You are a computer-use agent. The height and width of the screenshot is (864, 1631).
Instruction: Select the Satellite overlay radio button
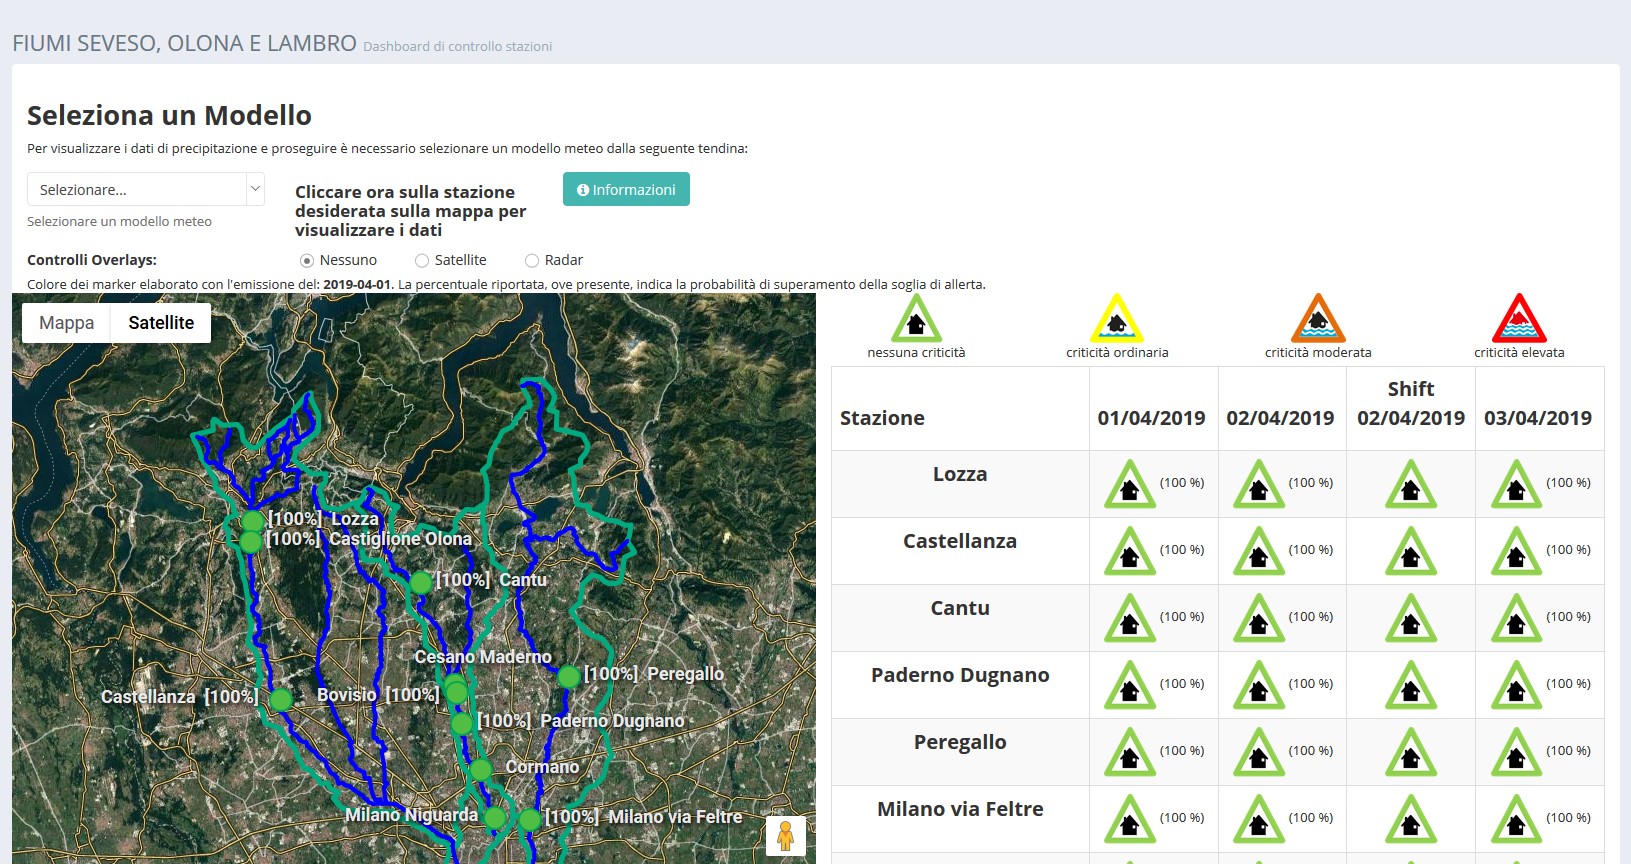(422, 260)
